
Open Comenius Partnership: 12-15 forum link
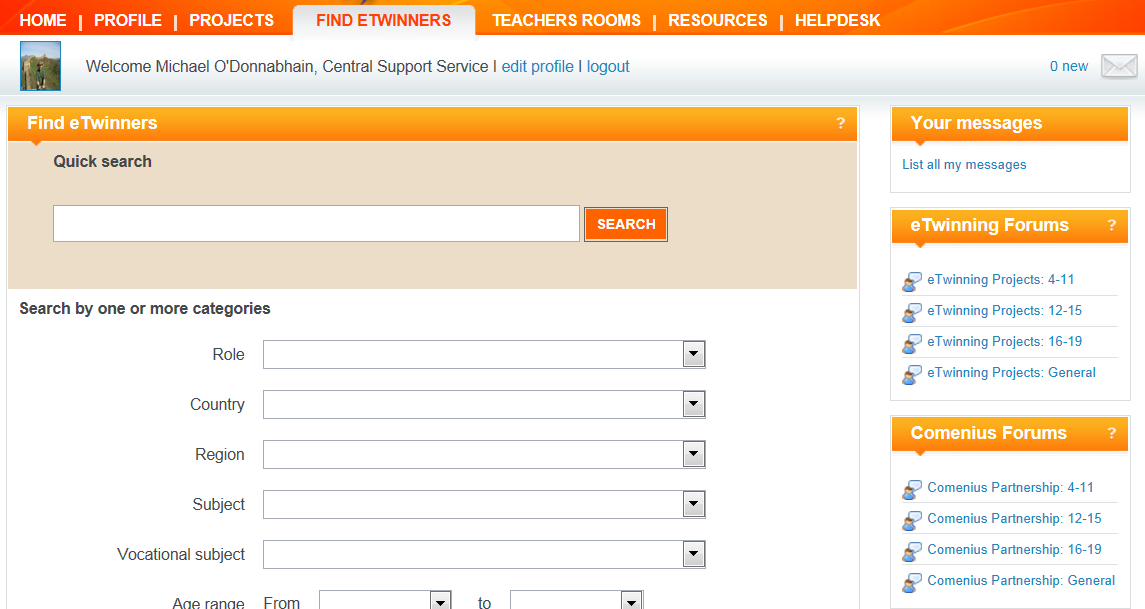(x=1014, y=518)
